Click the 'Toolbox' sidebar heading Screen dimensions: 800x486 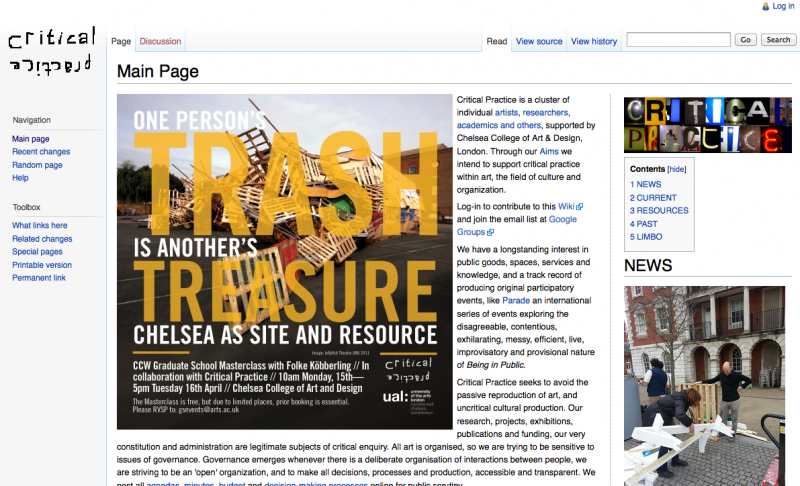tap(27, 208)
